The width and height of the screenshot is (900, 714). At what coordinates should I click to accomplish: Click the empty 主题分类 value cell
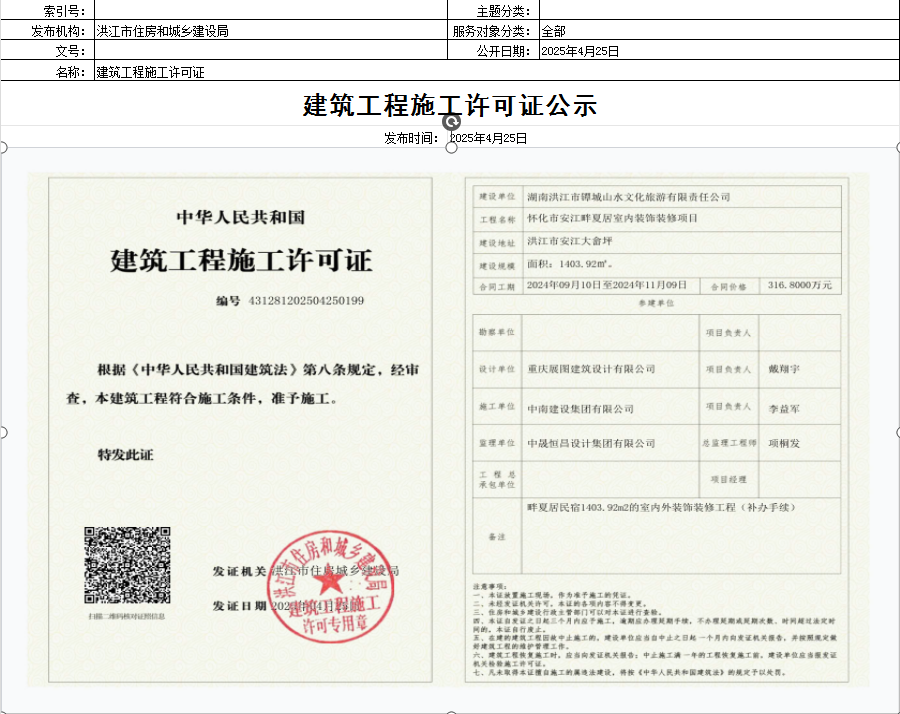coord(717,10)
